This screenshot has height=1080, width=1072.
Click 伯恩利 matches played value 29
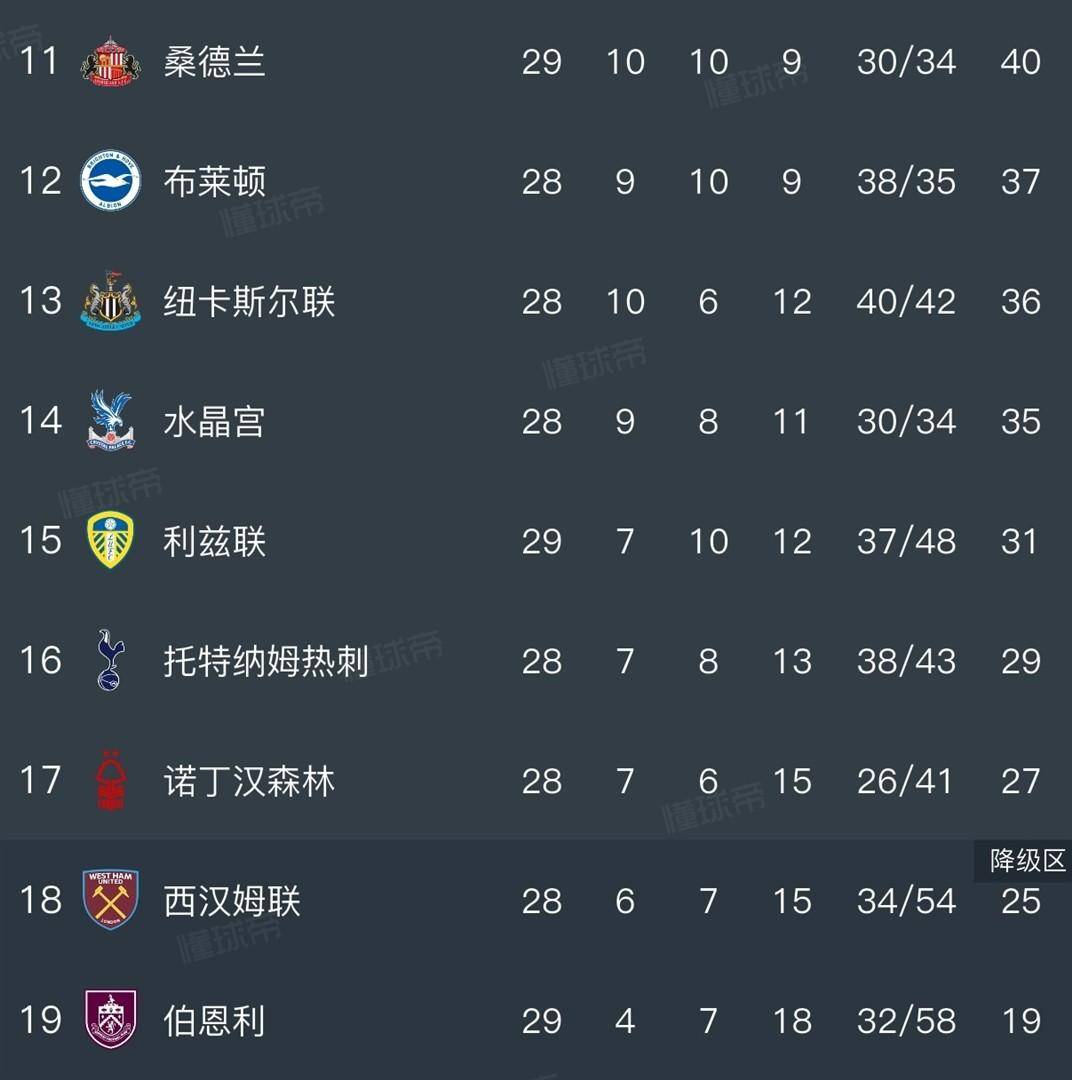pyautogui.click(x=542, y=1021)
